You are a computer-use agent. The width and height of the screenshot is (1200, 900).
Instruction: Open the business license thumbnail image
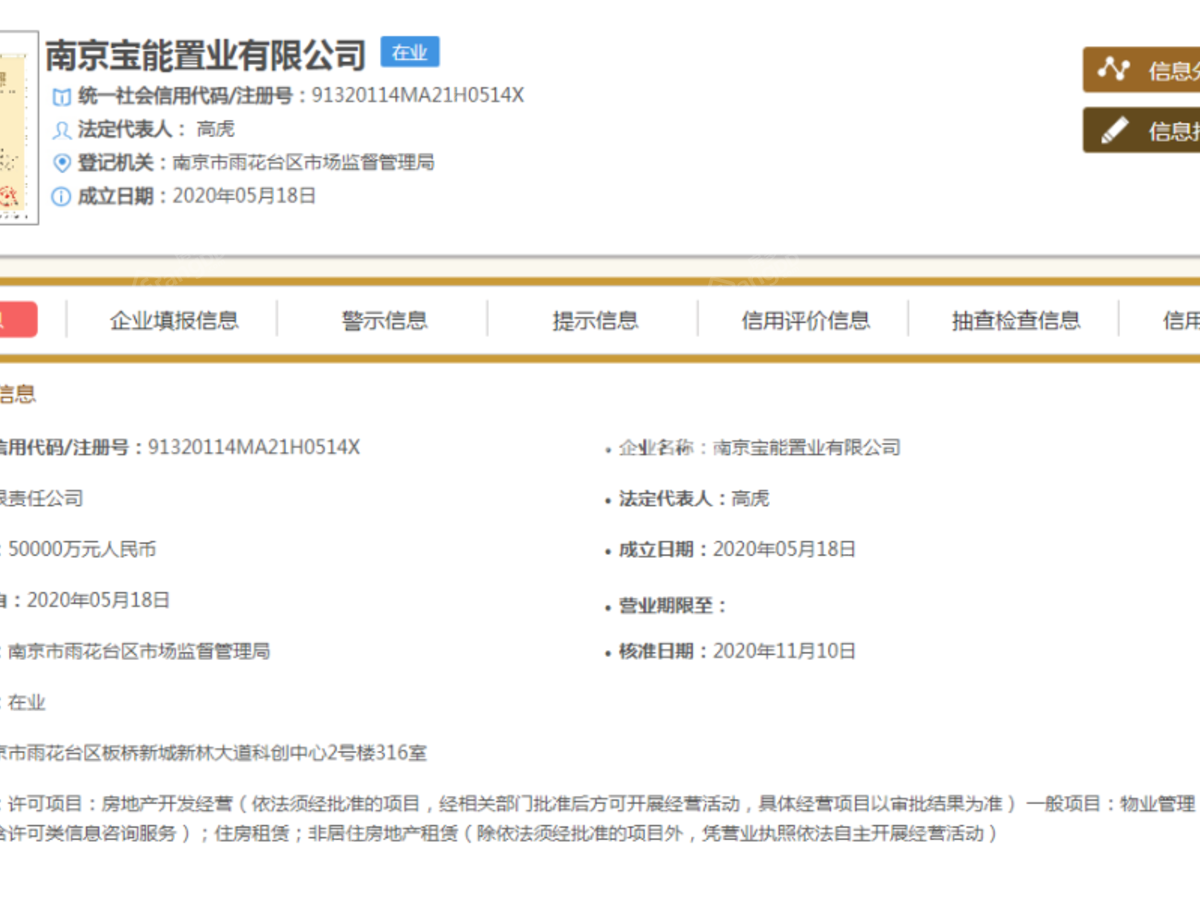click(18, 126)
